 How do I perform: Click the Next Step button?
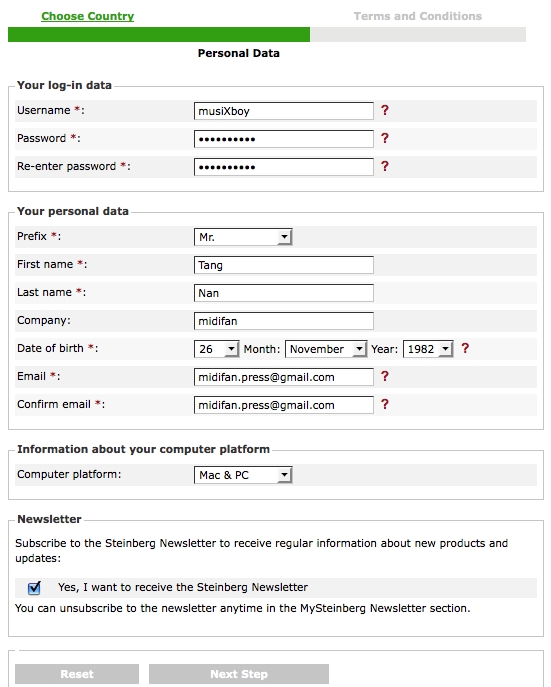(239, 674)
